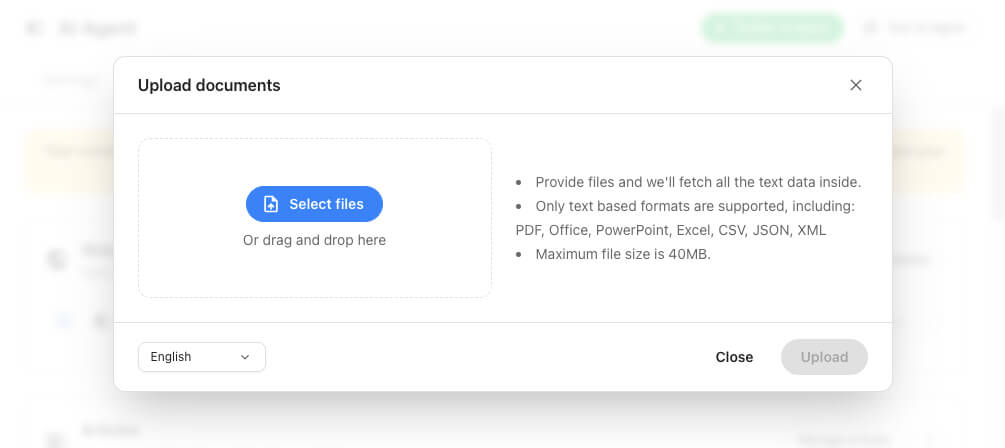Click the Select files button

point(314,204)
